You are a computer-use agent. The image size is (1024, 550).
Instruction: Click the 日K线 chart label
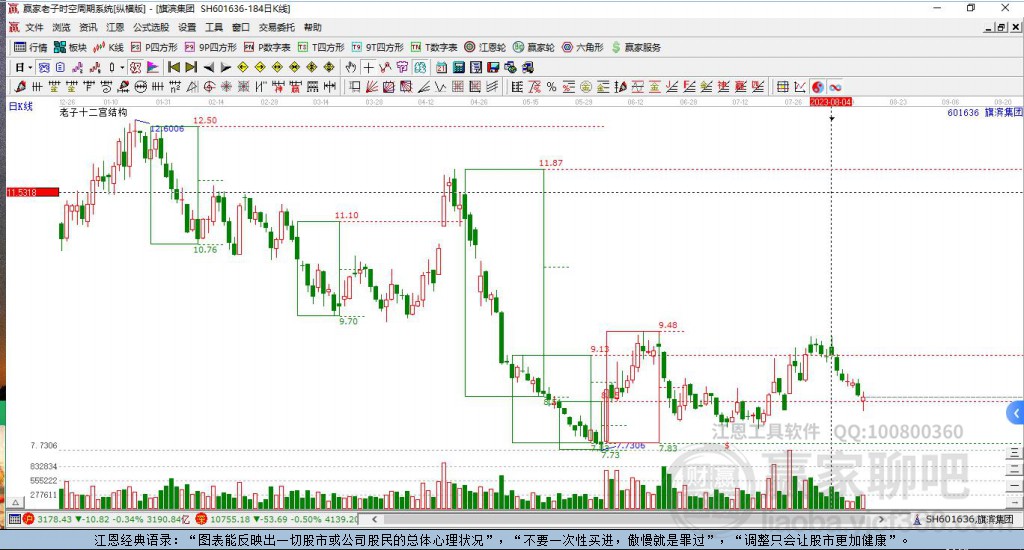tap(21, 106)
